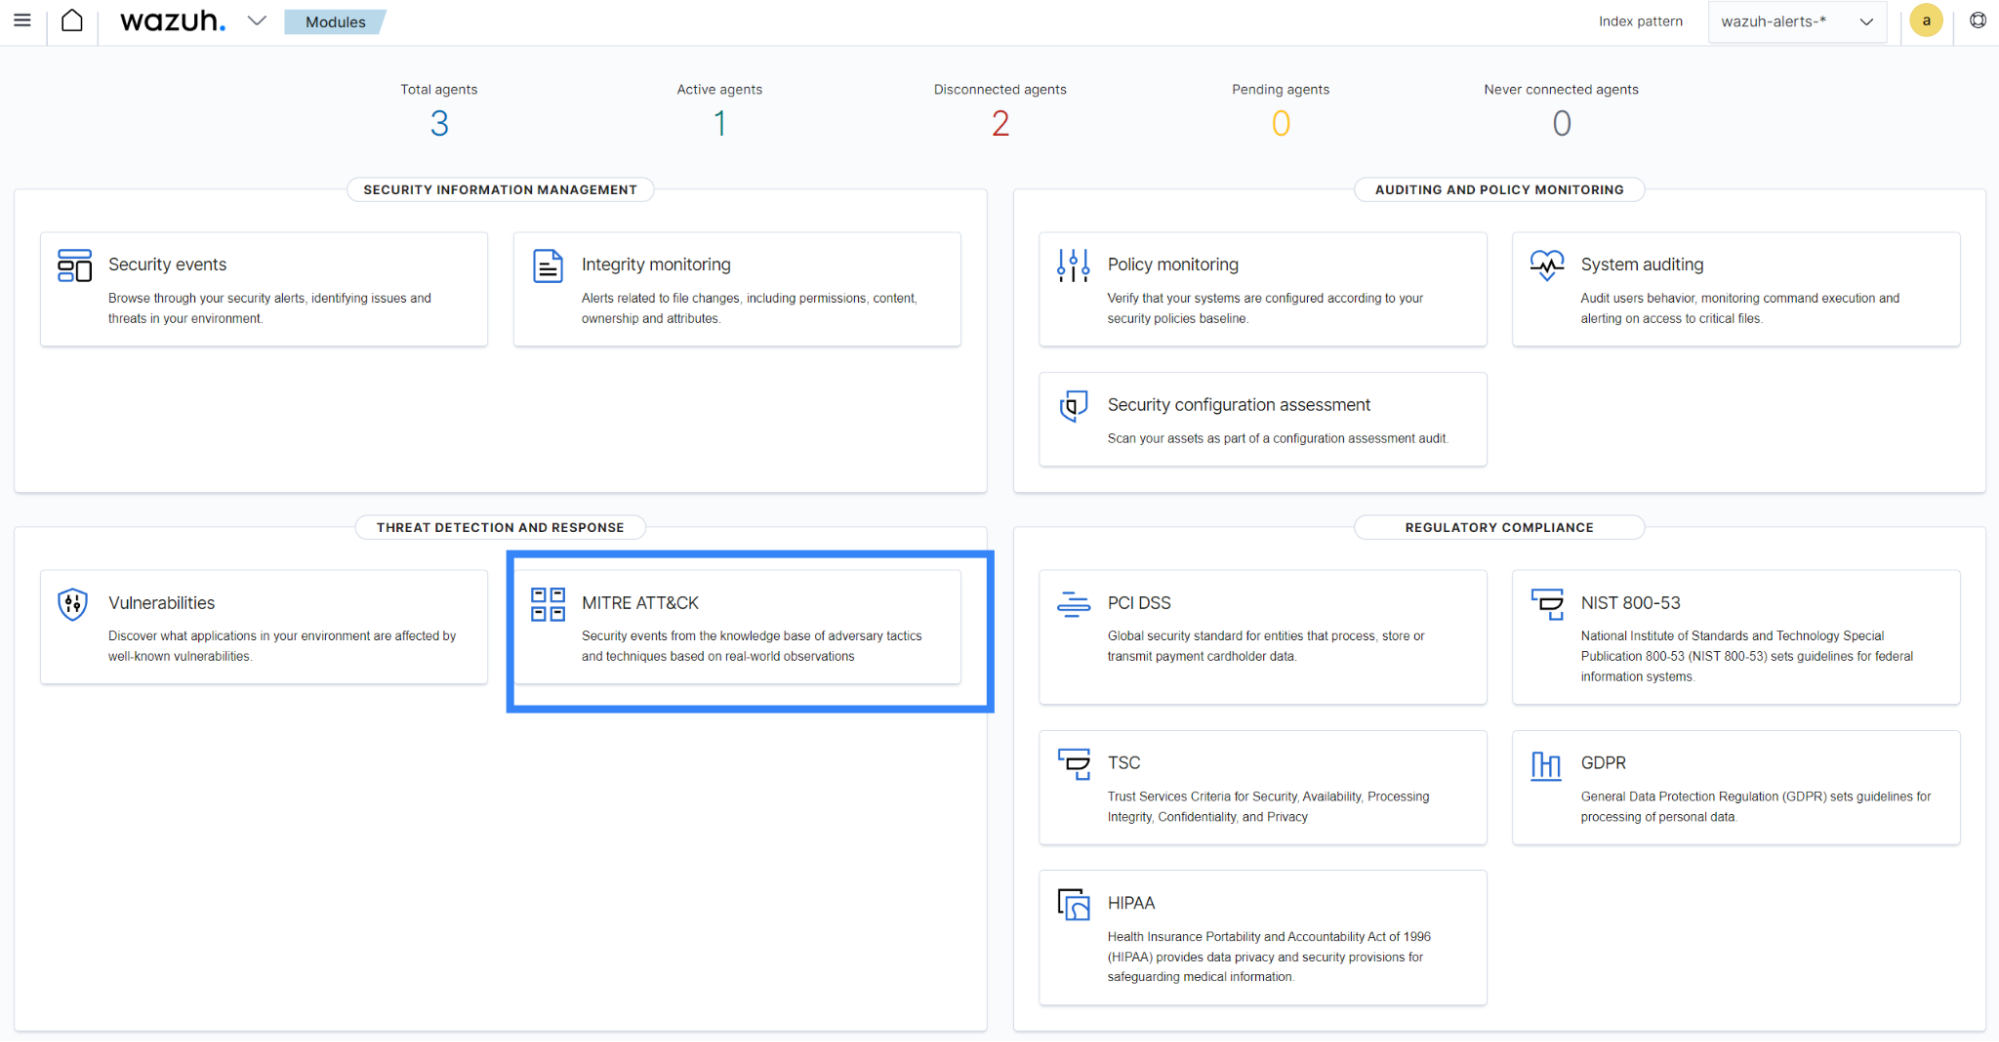Open PCI DSS module
The image size is (1999, 1042).
[1263, 637]
